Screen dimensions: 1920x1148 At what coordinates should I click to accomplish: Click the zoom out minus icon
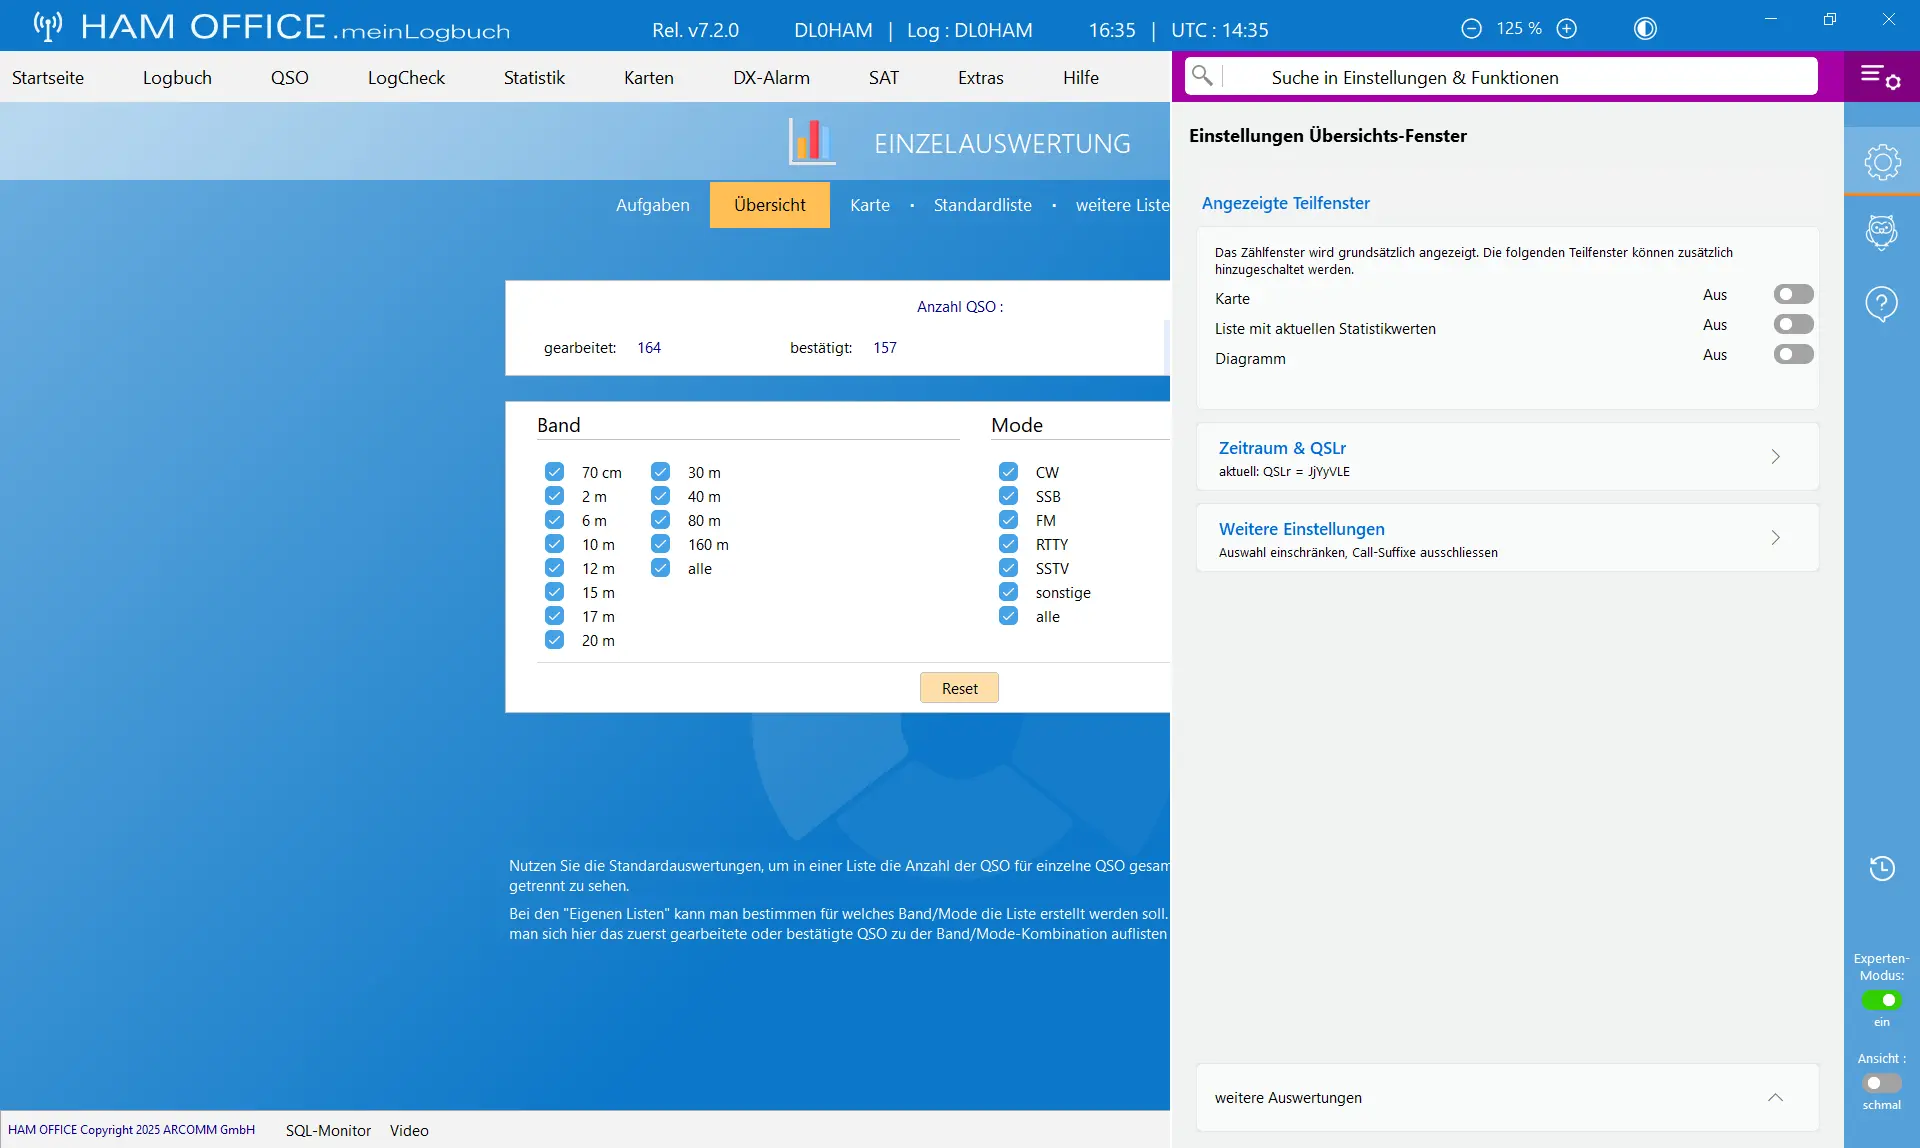(x=1471, y=29)
